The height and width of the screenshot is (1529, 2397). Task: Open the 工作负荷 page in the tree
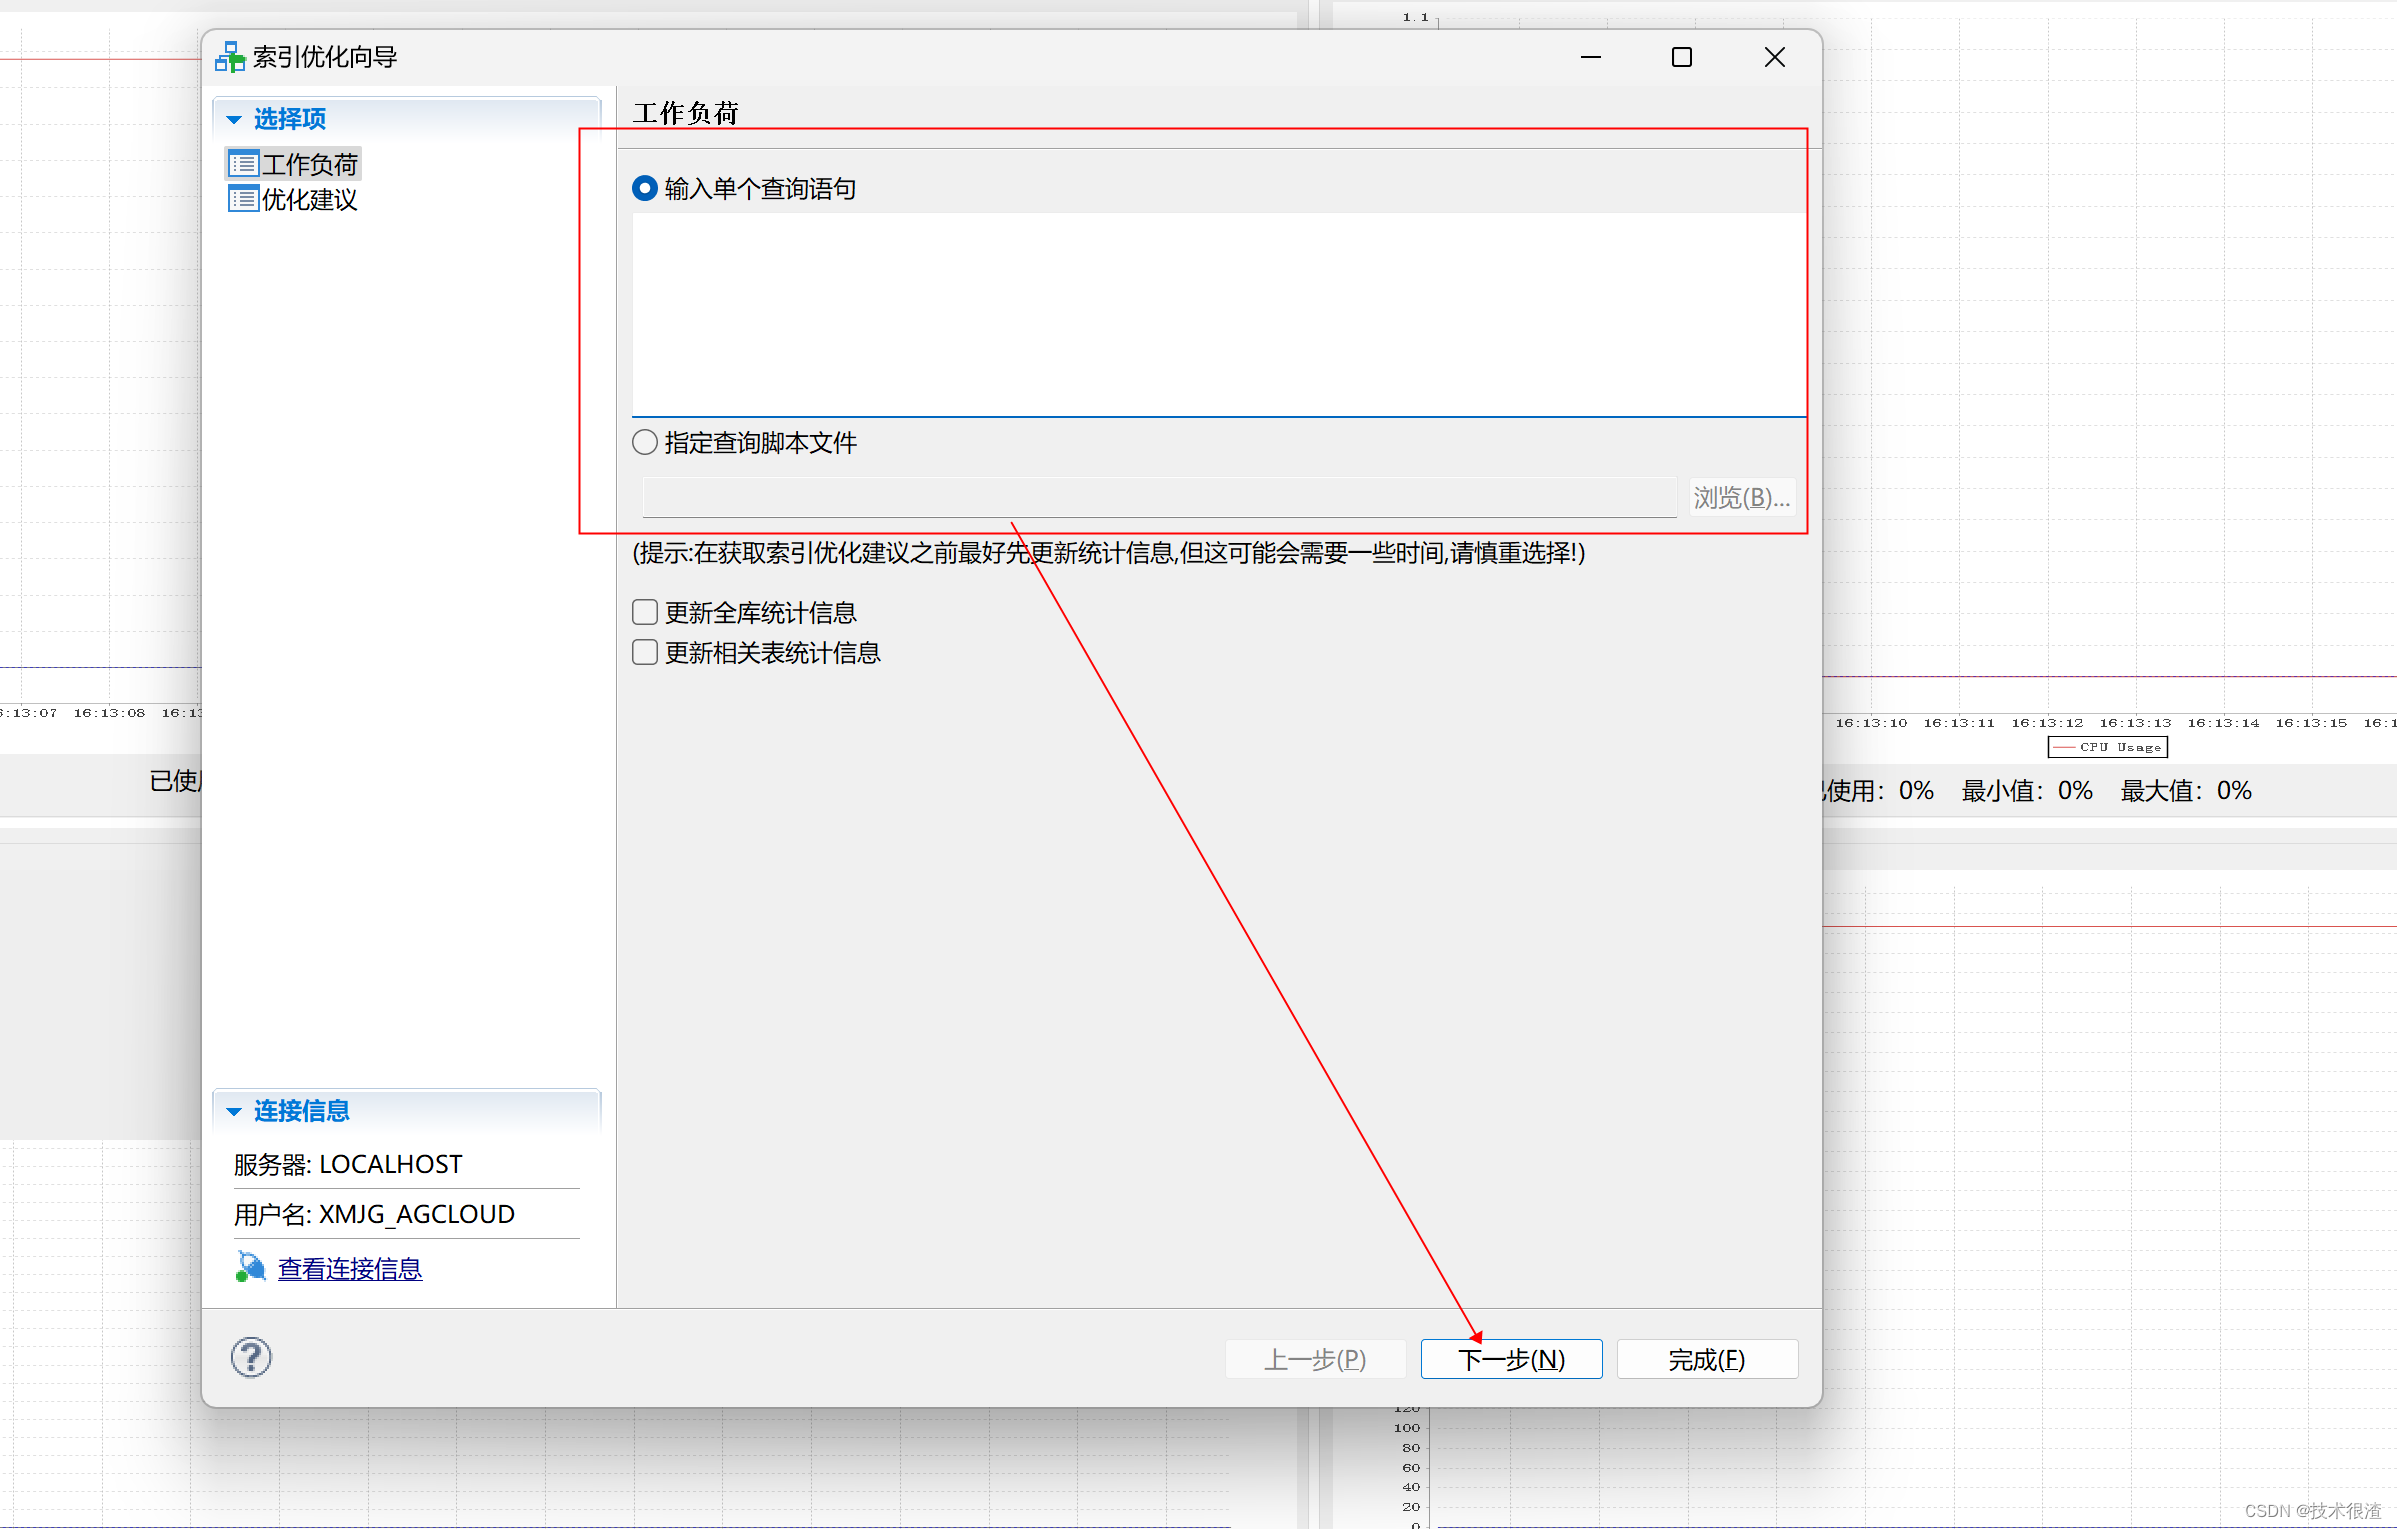309,164
